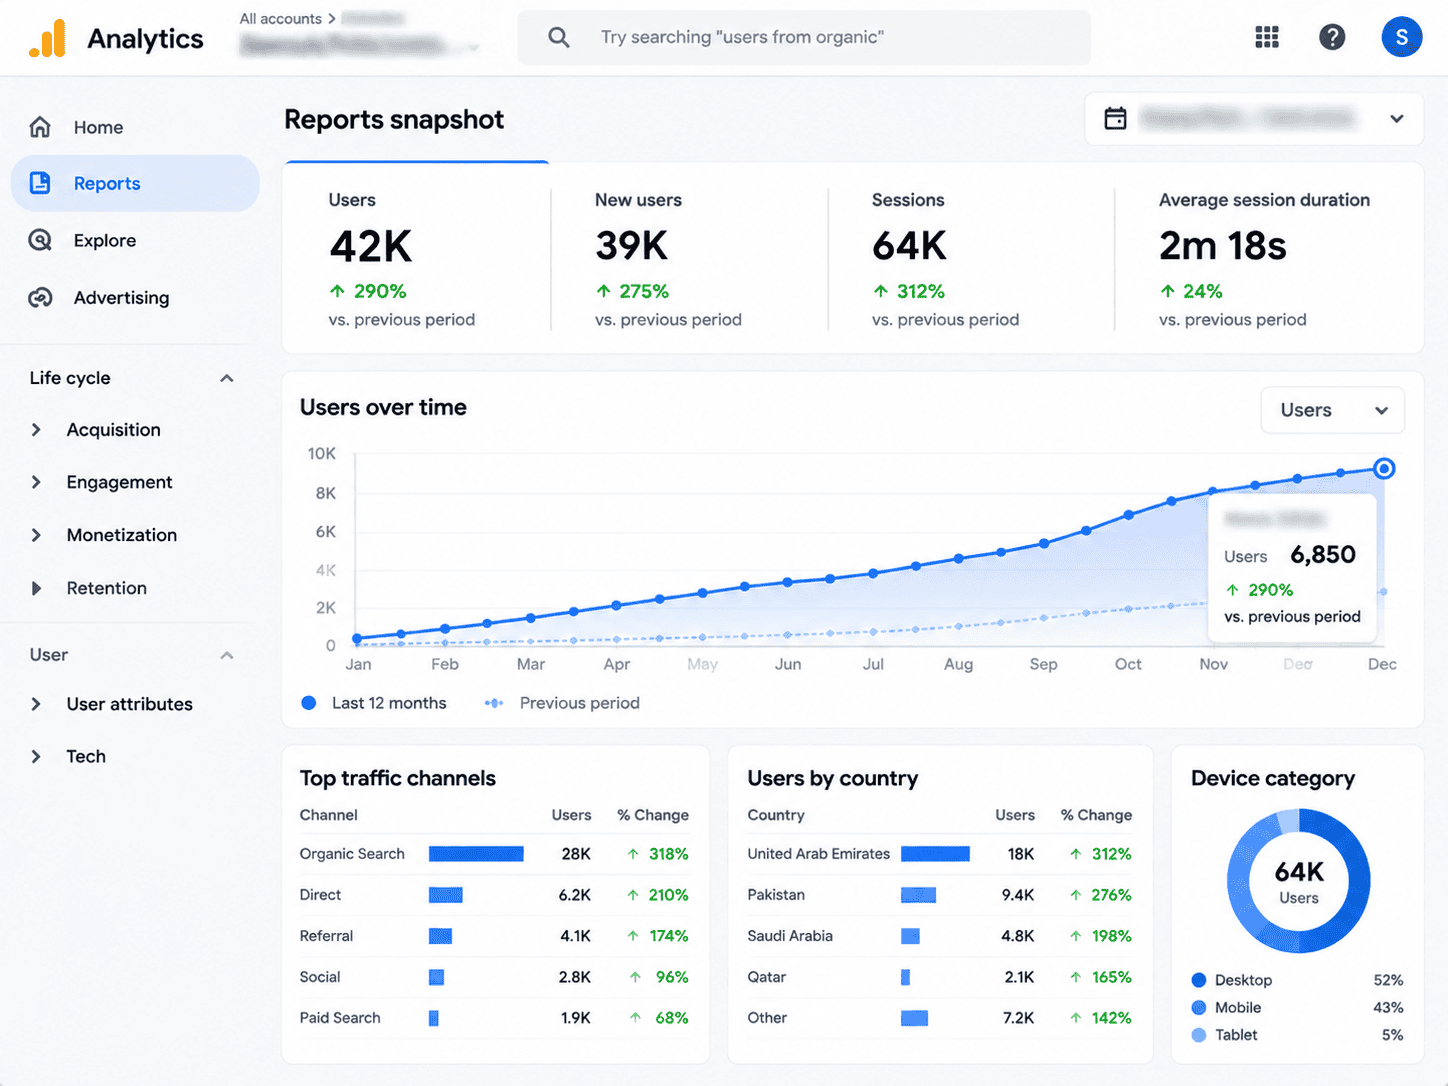Click the Analytics logo icon
1448x1086 pixels.
point(47,38)
